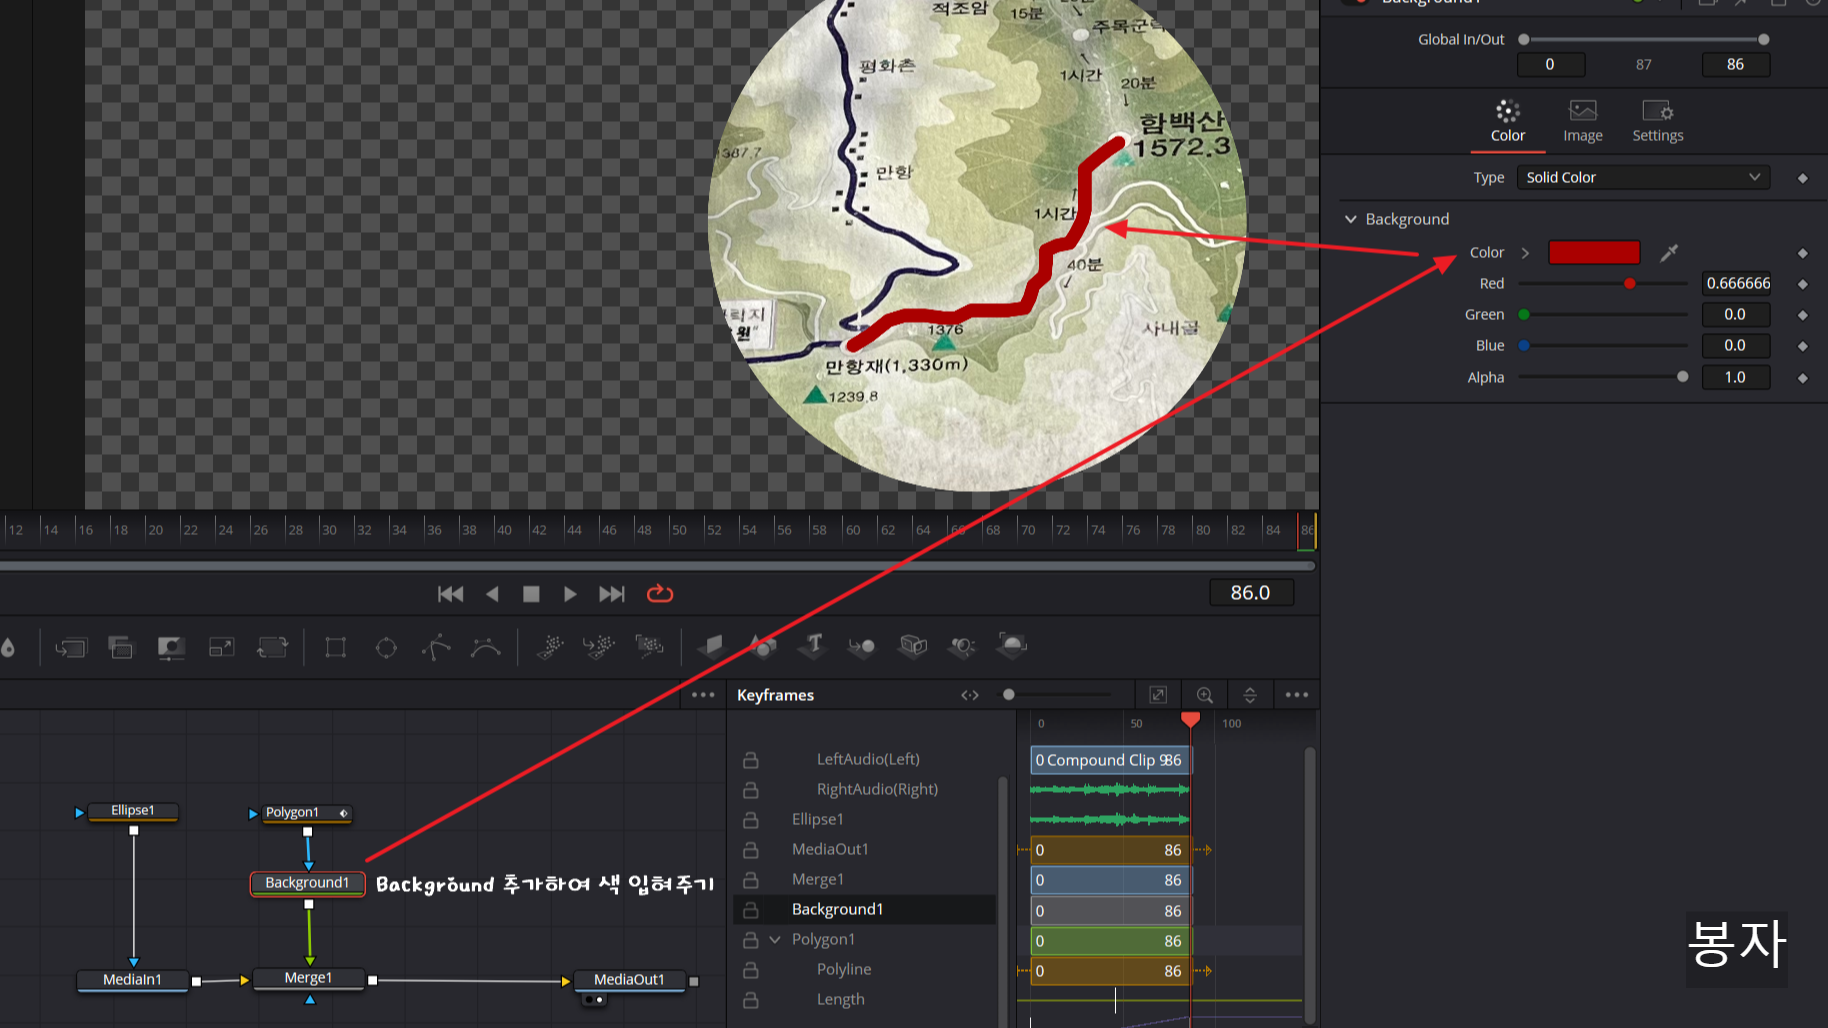Add a Merge 3D node
The image size is (1828, 1028).
coord(862,647)
